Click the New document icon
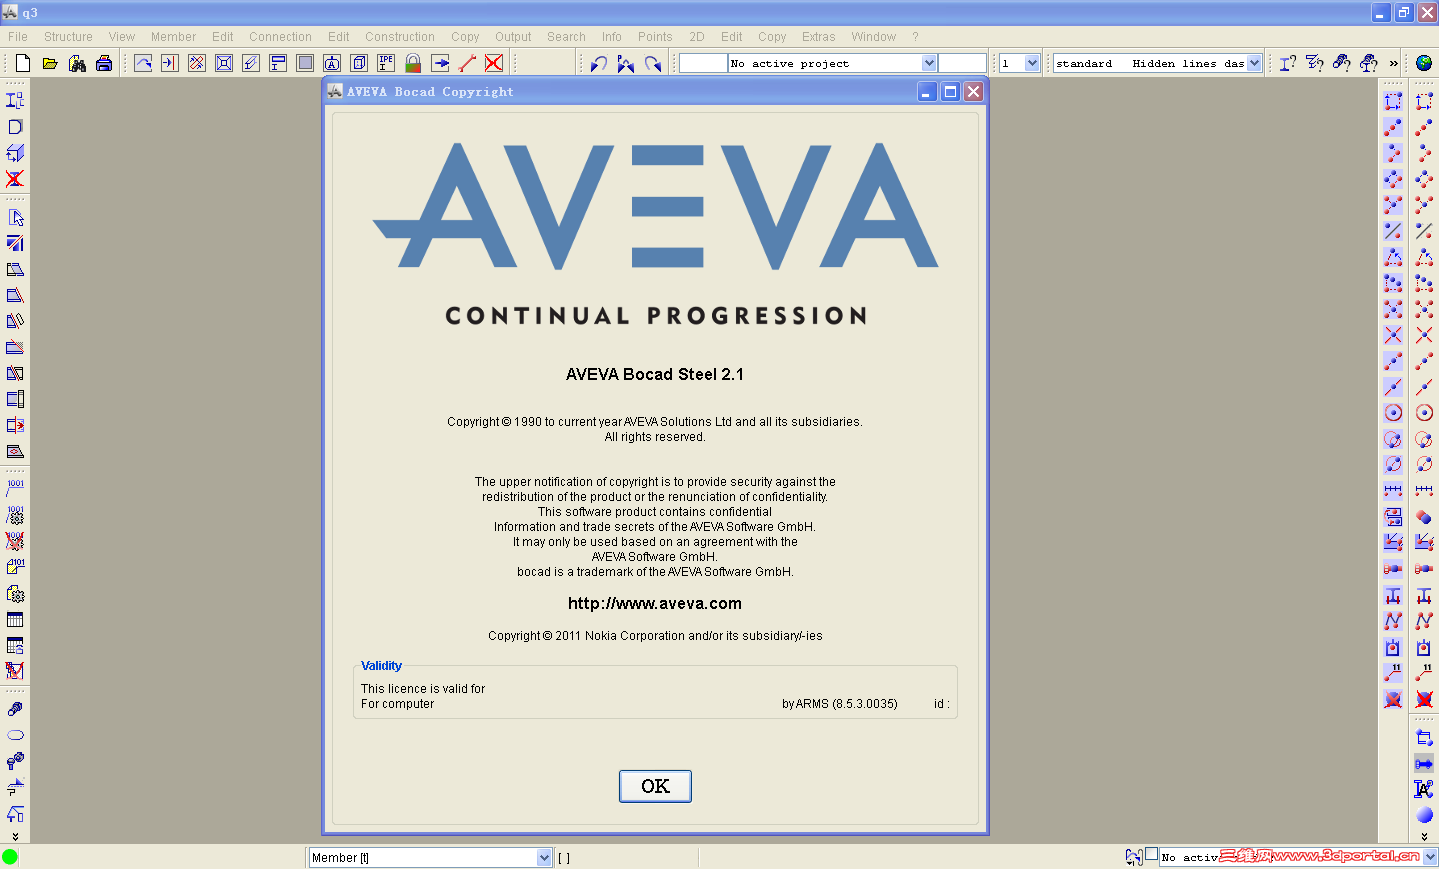 click(x=23, y=63)
